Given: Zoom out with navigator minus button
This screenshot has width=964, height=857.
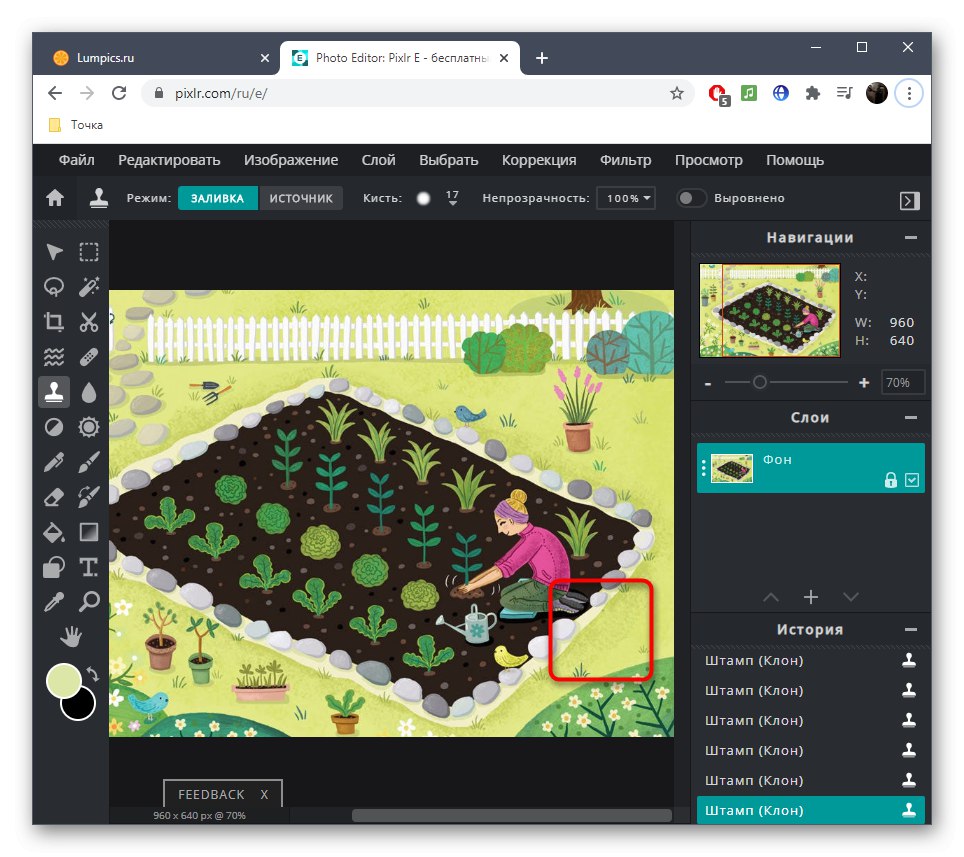Looking at the screenshot, I should [x=708, y=384].
